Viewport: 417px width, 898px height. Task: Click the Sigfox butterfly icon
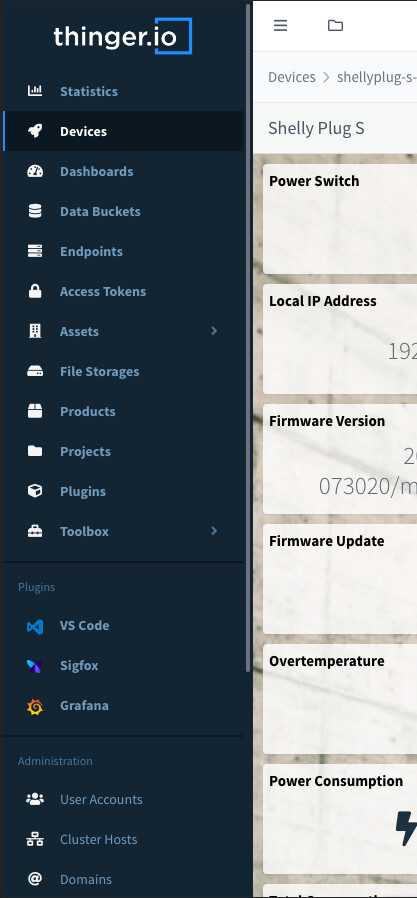coord(35,666)
